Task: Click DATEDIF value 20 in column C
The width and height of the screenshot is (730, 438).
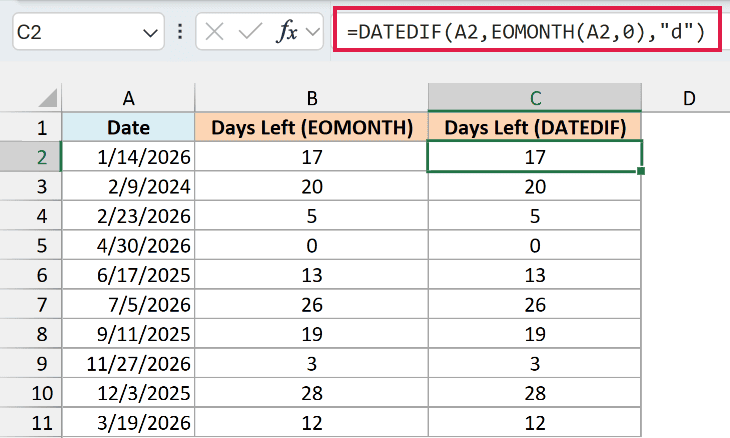Action: [535, 186]
